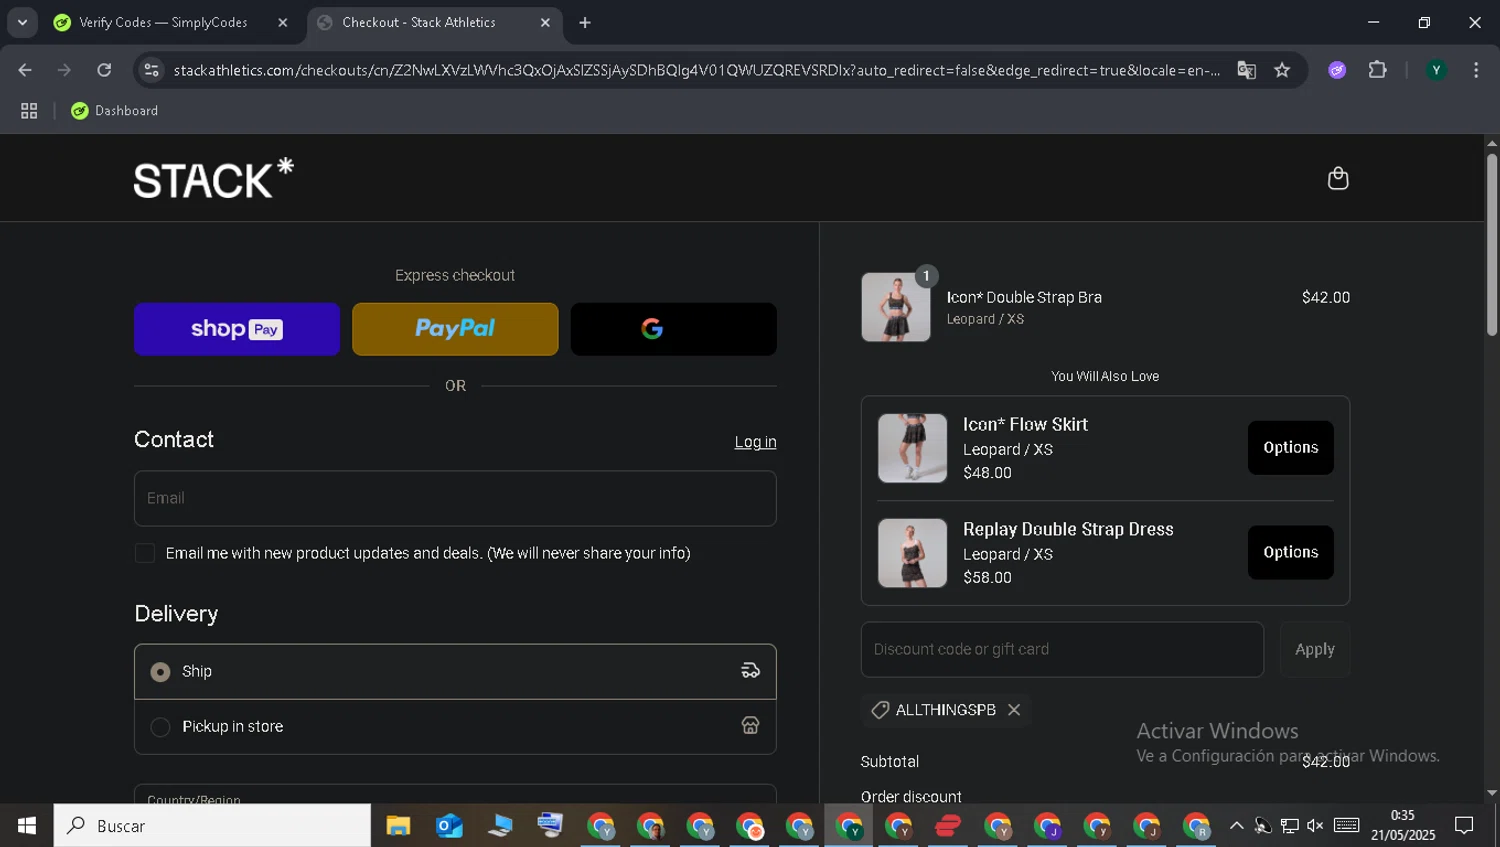1500x847 pixels.
Task: Click the Subtotal label
Action: tap(890, 761)
